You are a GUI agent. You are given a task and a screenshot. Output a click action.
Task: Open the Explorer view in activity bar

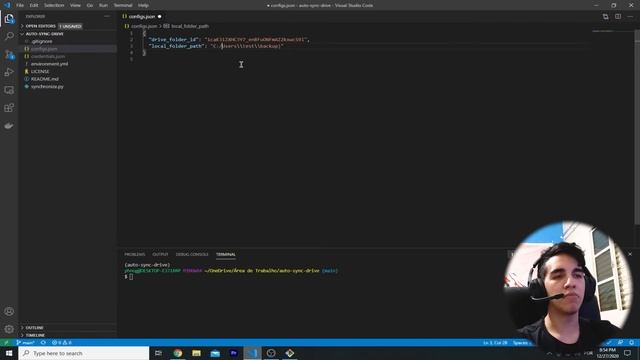(x=9, y=19)
